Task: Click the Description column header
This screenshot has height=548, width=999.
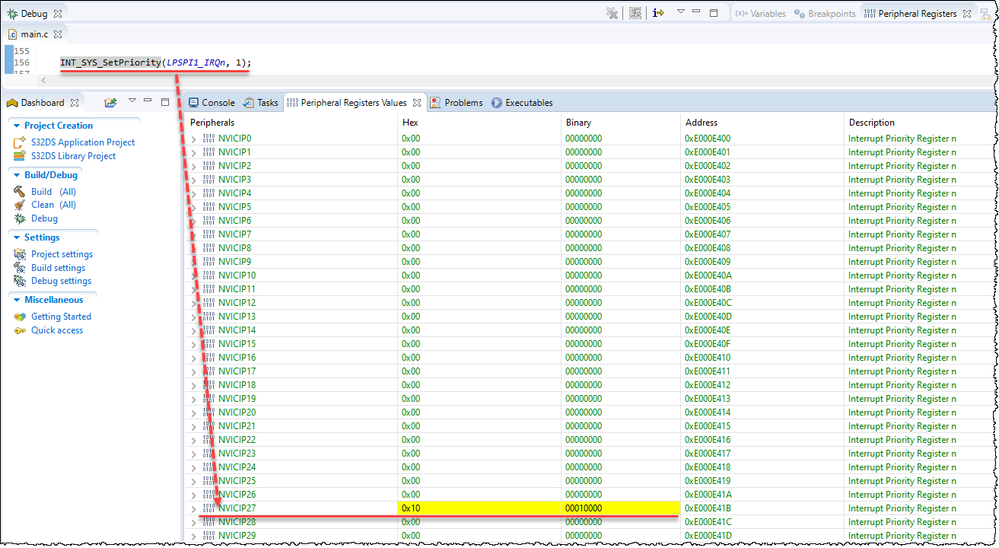Action: click(x=872, y=122)
